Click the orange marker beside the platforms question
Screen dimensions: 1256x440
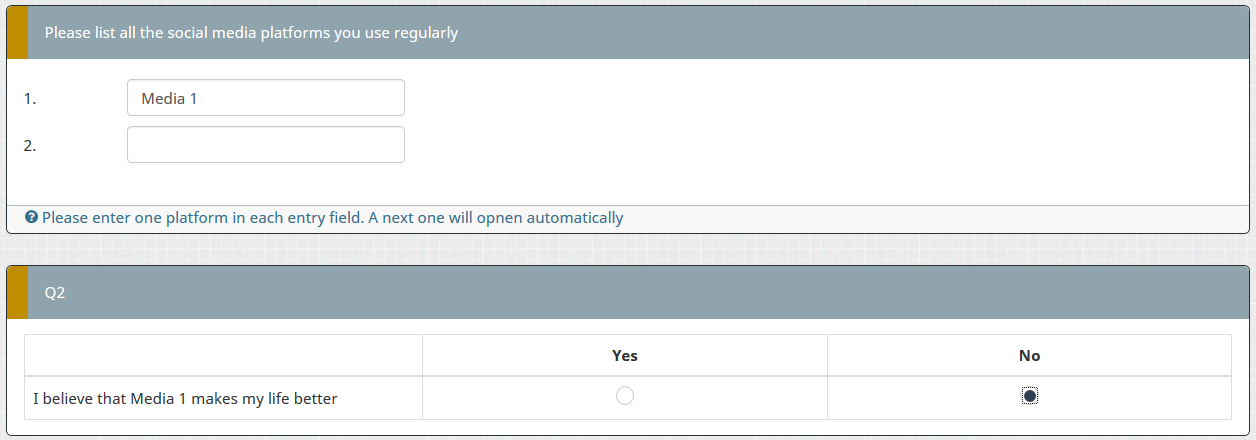(17, 33)
